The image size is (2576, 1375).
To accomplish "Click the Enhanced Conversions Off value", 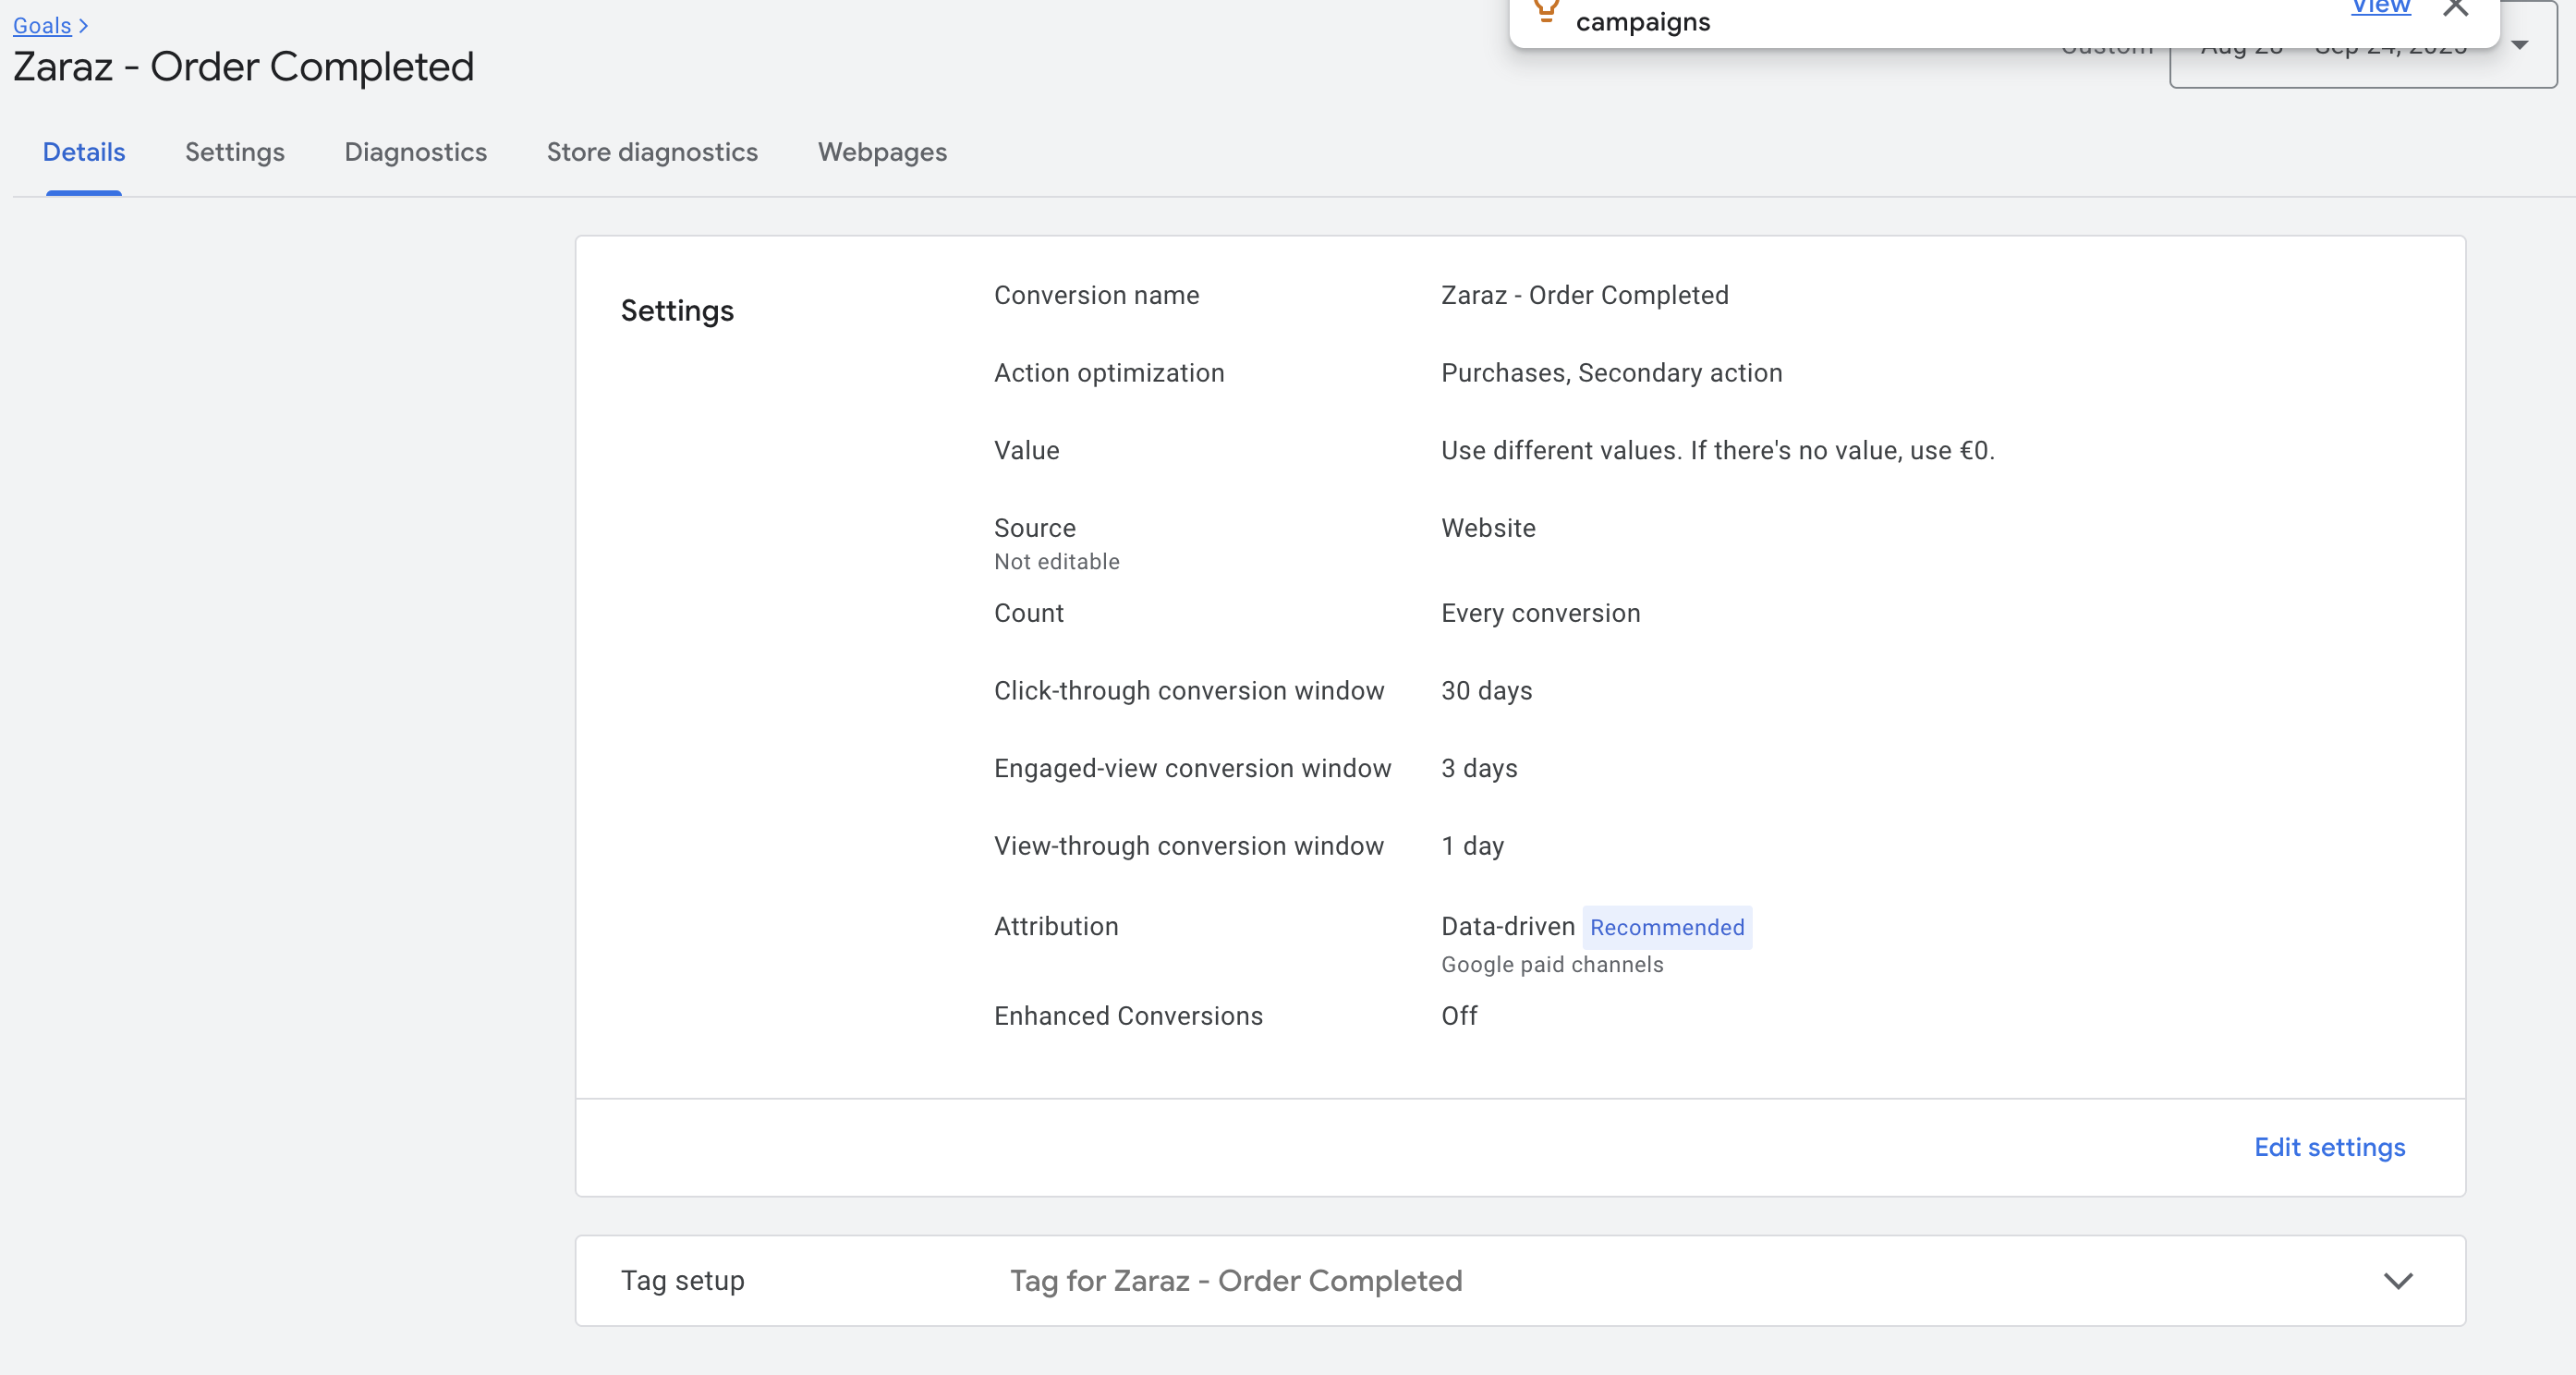I will pyautogui.click(x=1459, y=1016).
